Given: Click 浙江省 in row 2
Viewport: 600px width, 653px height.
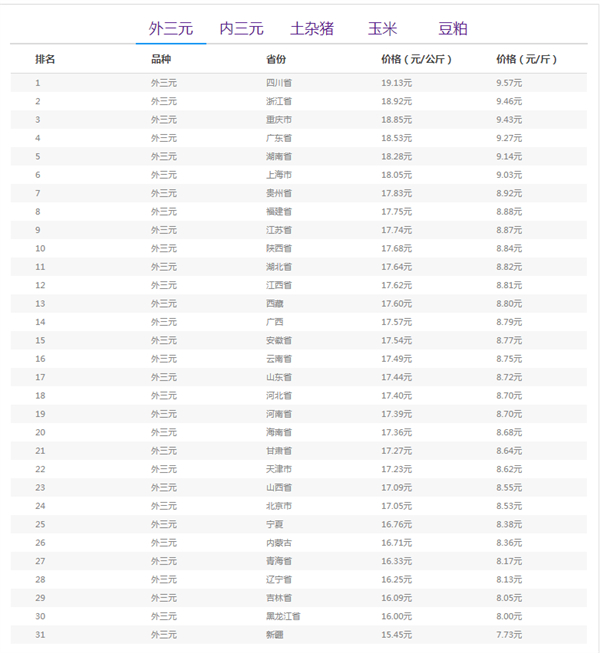Looking at the screenshot, I should pos(279,101).
